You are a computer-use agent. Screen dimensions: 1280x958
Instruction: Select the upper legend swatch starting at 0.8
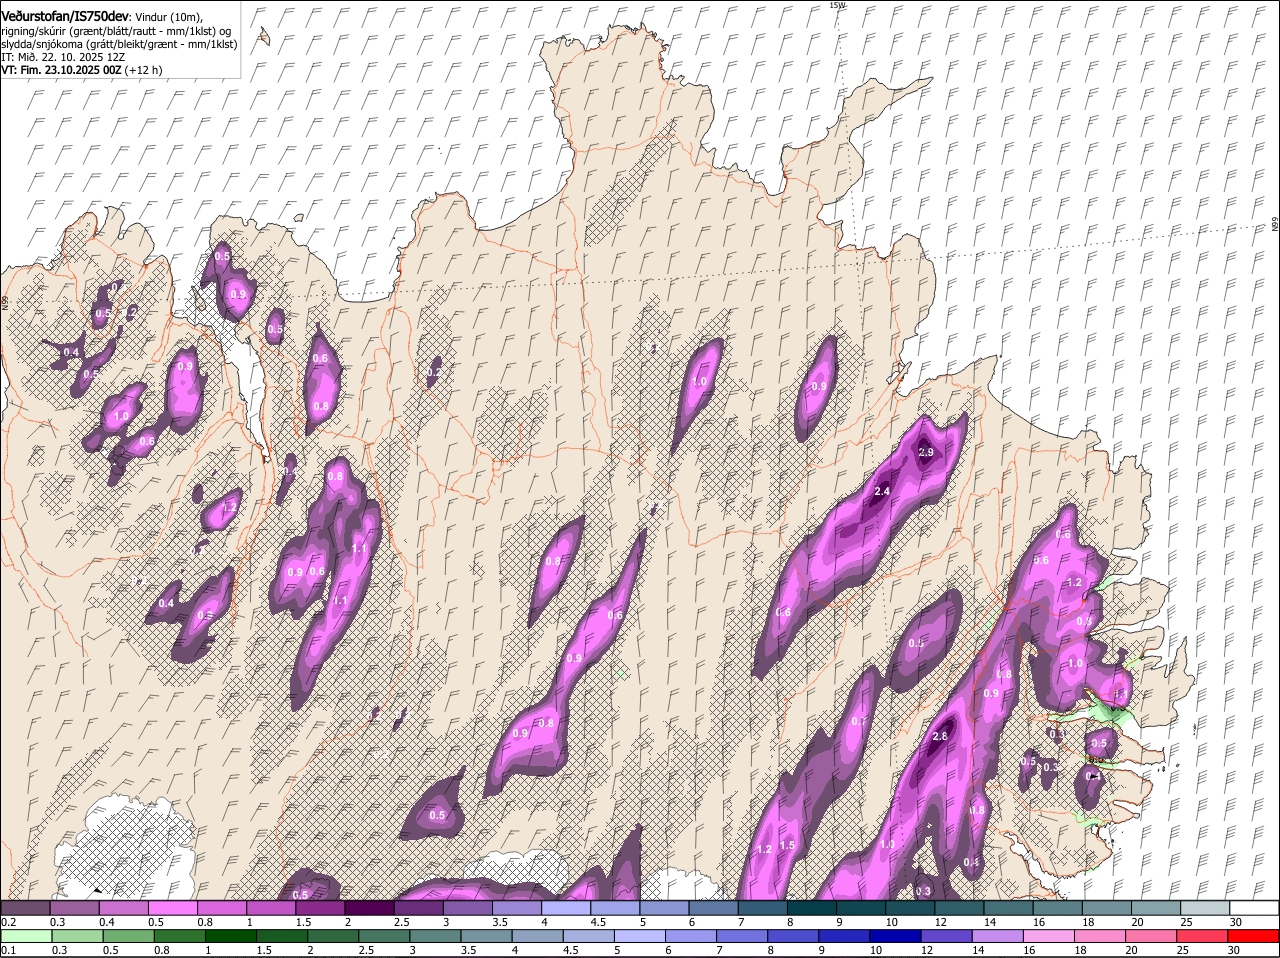pyautogui.click(x=222, y=908)
